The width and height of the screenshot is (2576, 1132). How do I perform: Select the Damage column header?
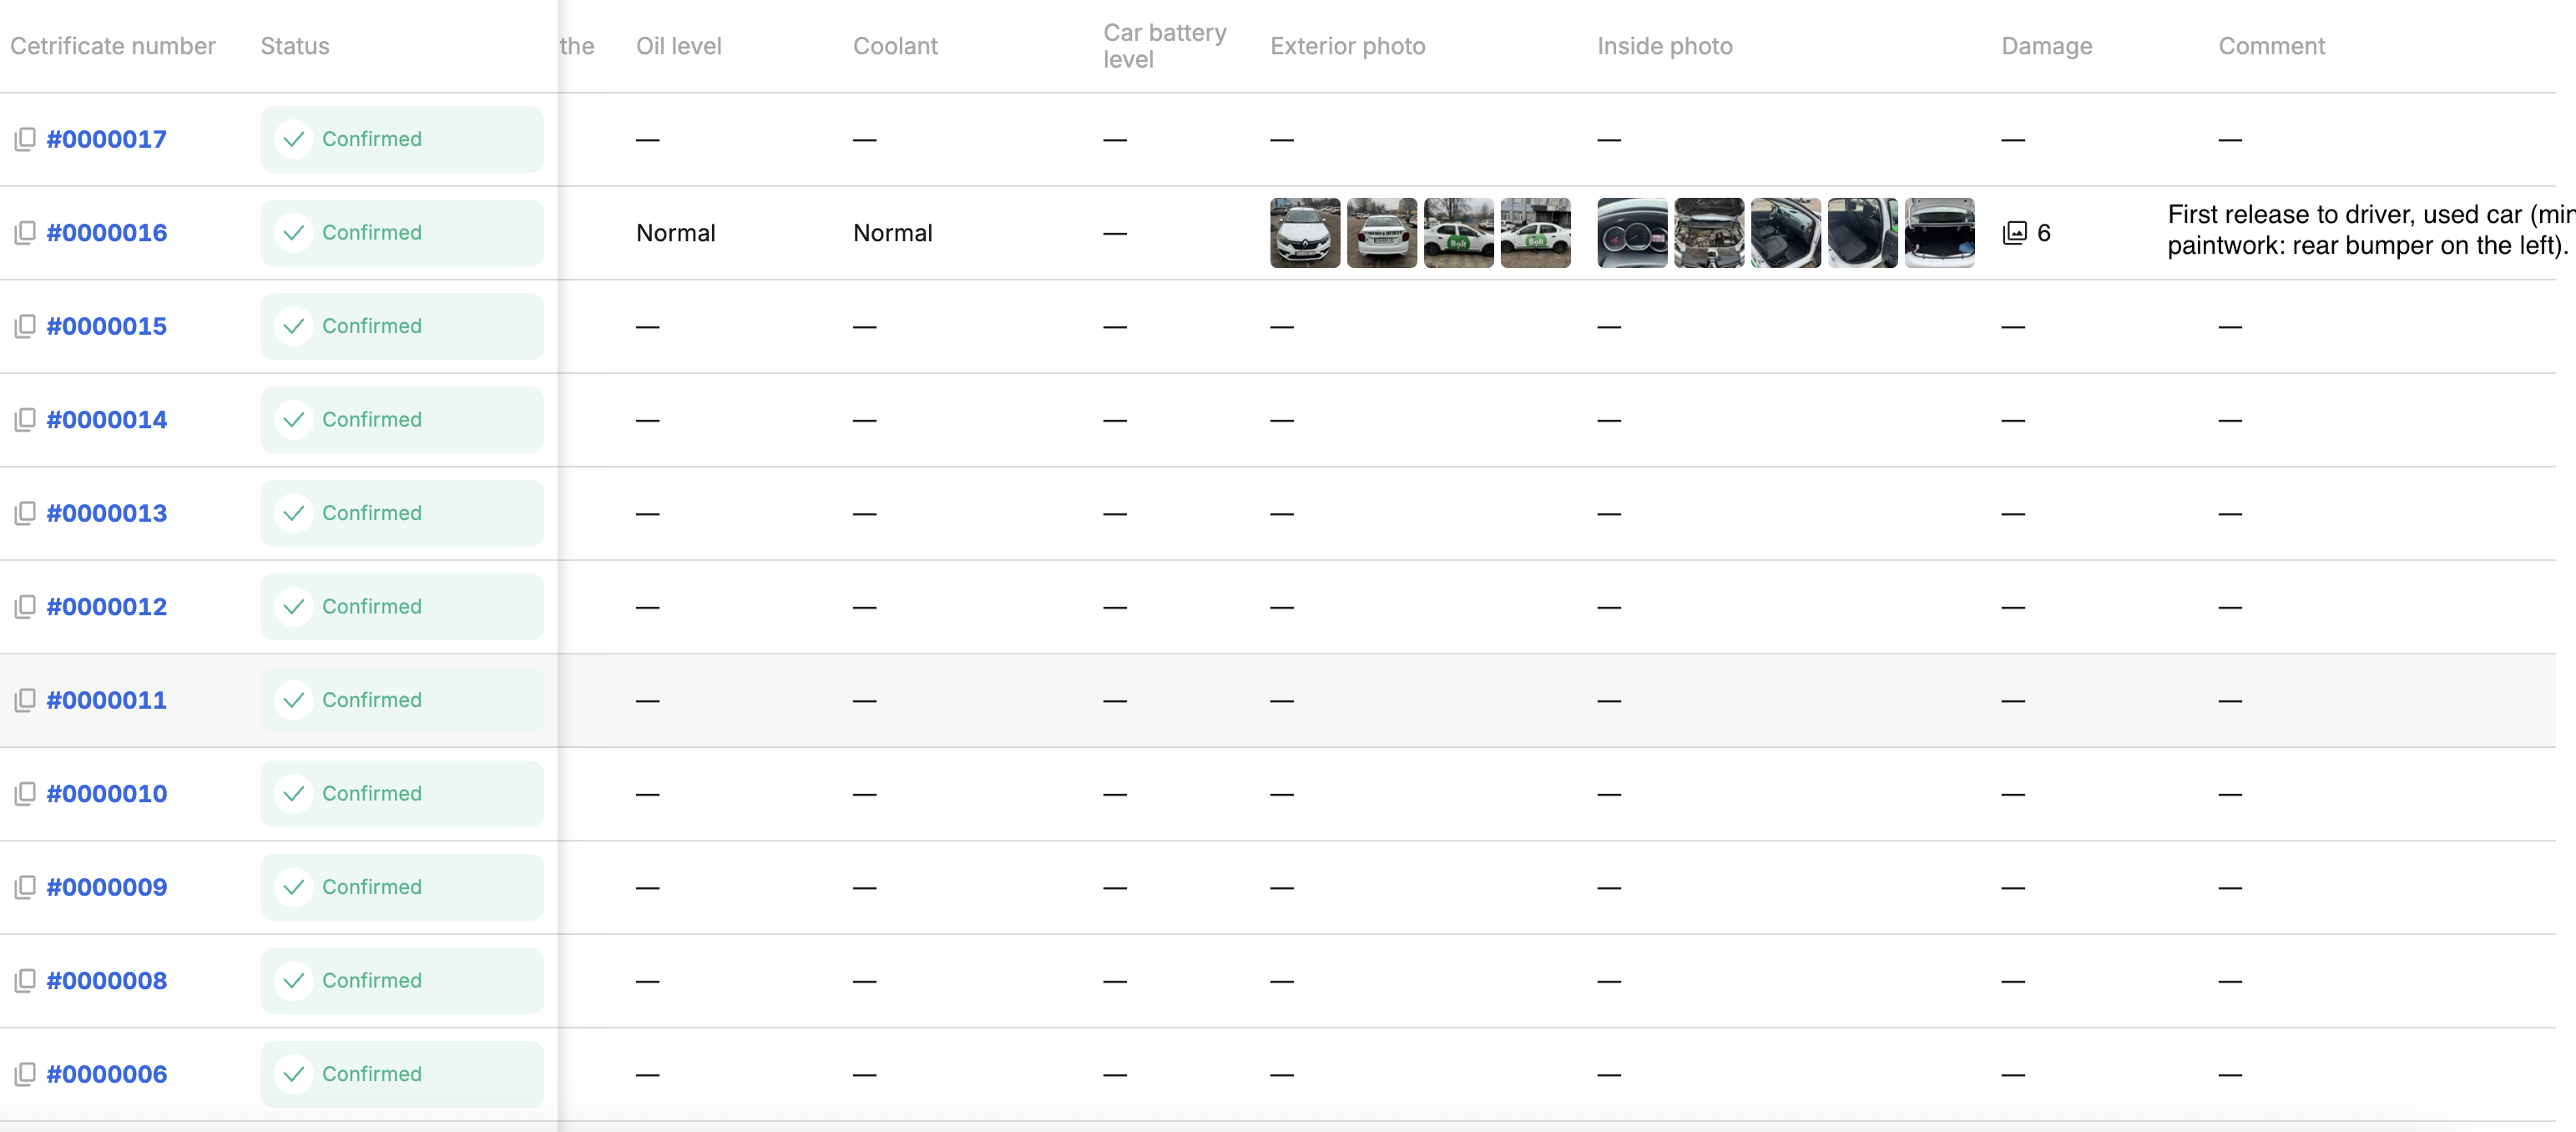click(2047, 46)
